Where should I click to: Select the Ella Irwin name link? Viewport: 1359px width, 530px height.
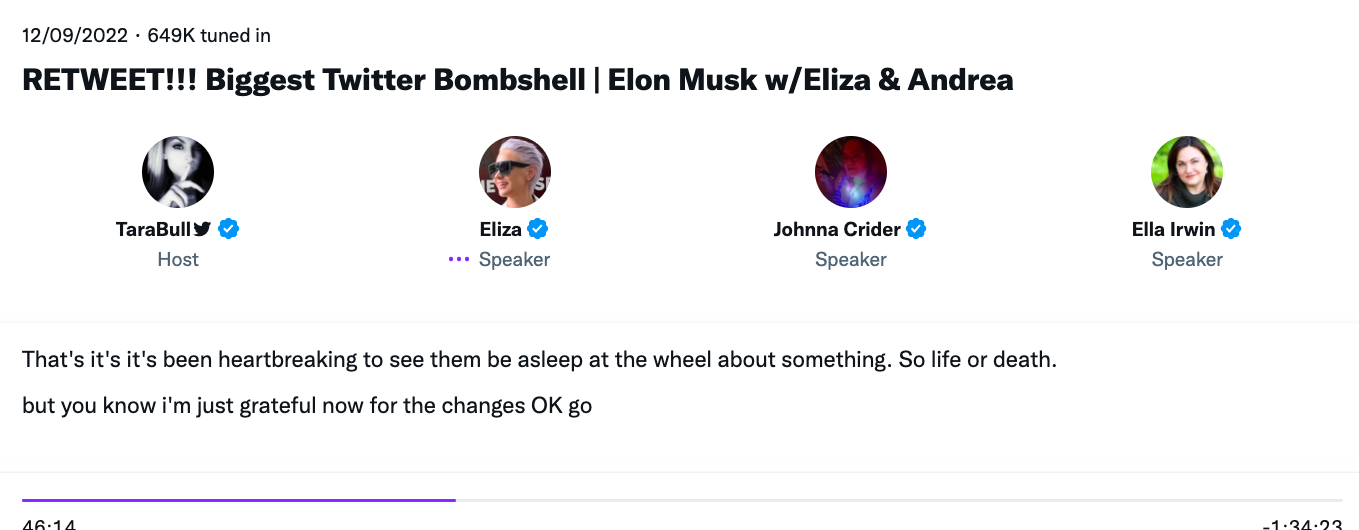pos(1174,229)
